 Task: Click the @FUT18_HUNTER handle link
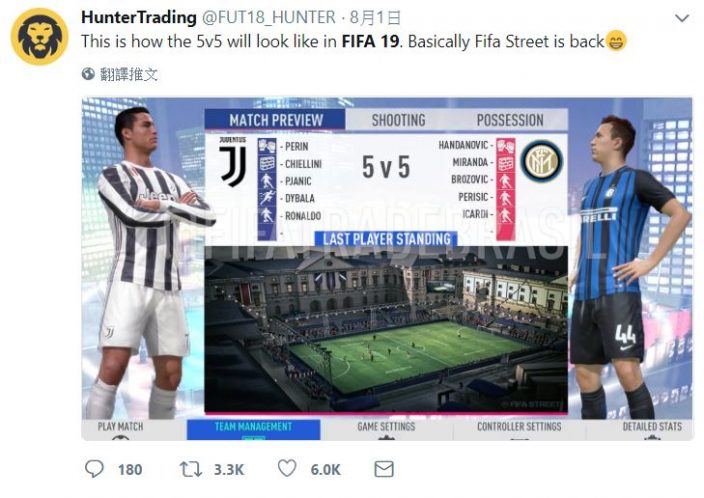pos(268,18)
